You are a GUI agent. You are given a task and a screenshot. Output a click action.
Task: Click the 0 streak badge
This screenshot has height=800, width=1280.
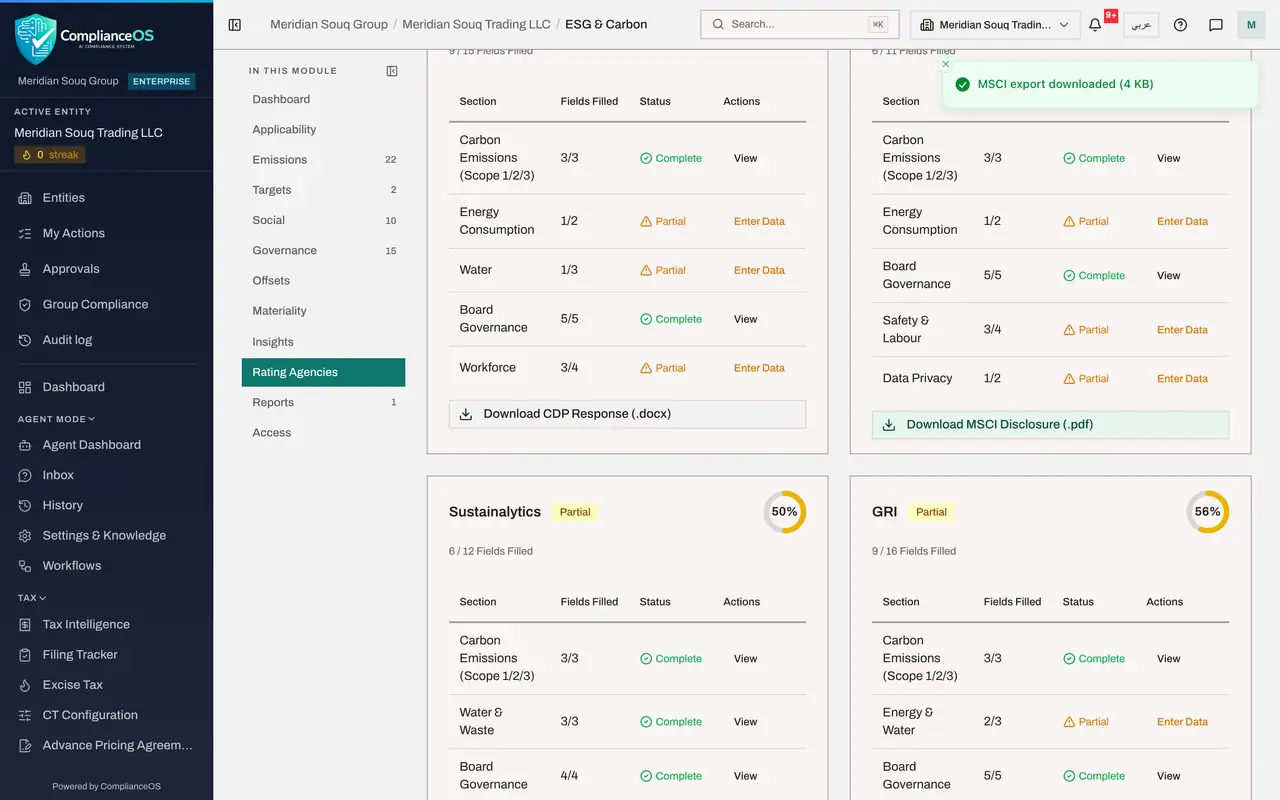point(50,155)
